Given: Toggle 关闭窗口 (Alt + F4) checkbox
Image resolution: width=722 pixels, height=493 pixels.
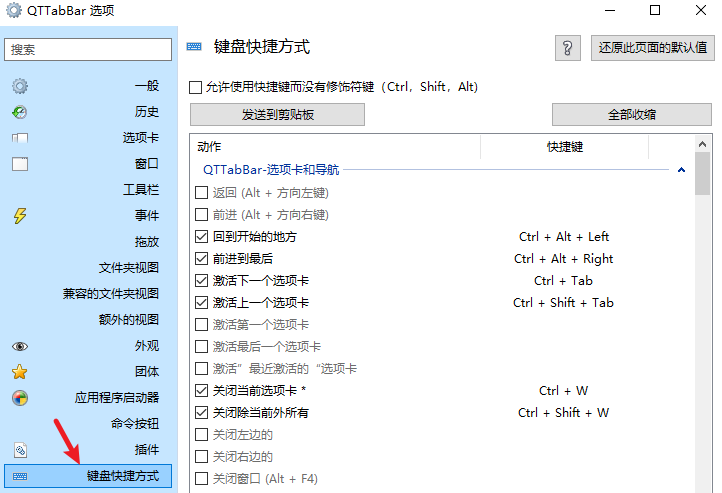Looking at the screenshot, I should (x=201, y=479).
